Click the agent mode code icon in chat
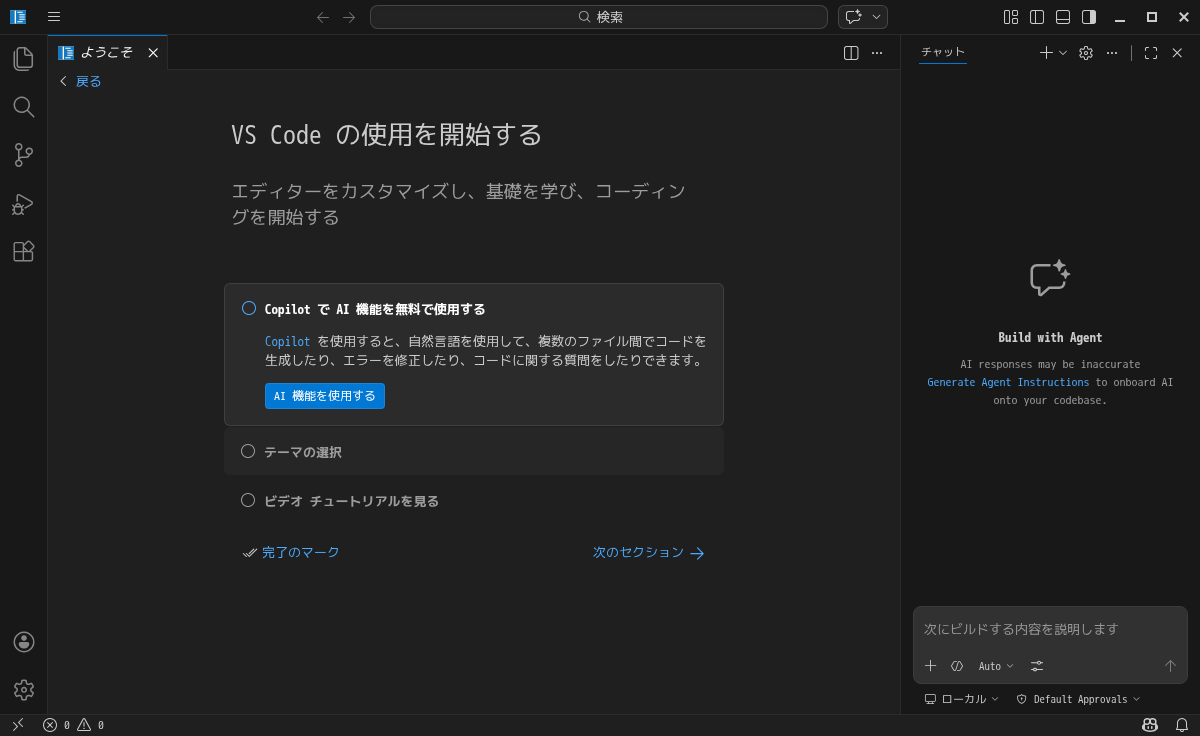1200x736 pixels. (957, 666)
